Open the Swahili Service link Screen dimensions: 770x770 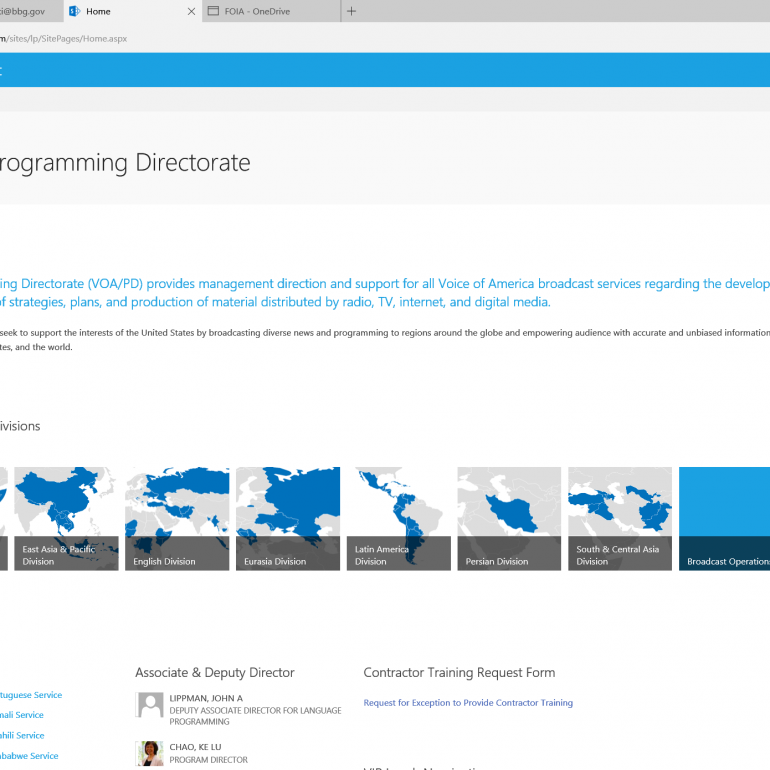[x=22, y=736]
